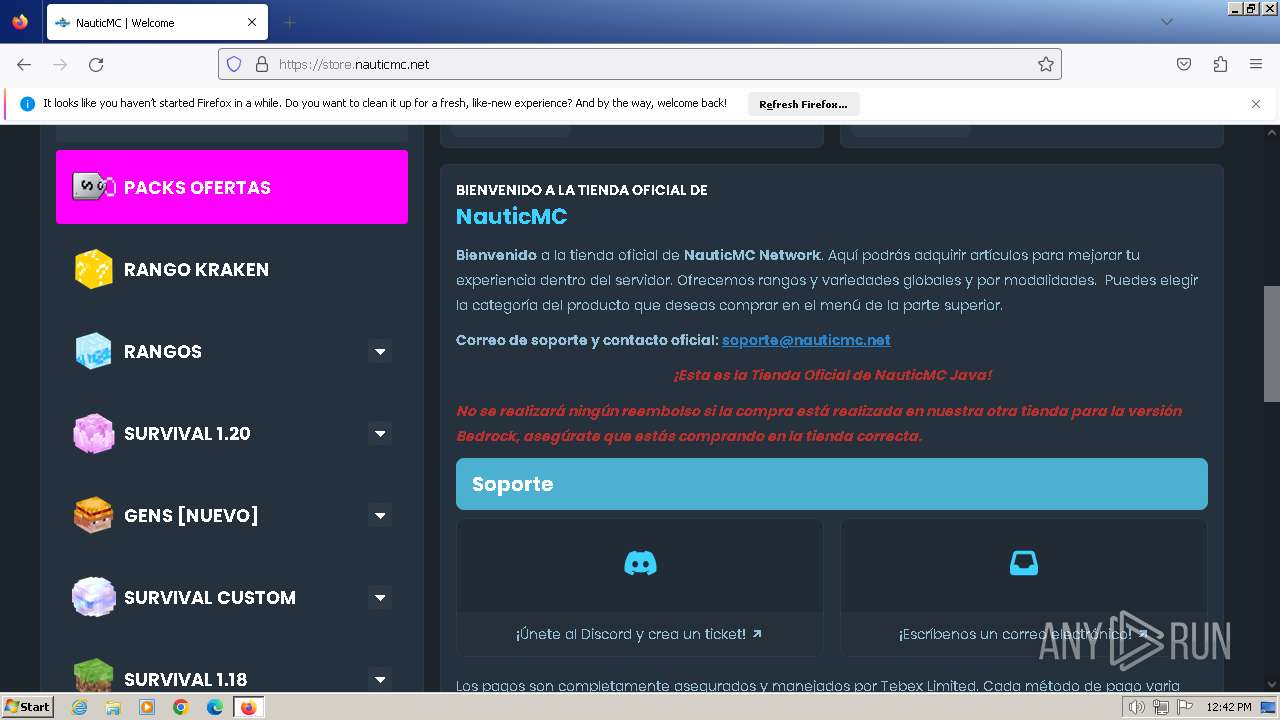Open the RANGO KRAKEN category
This screenshot has width=1280, height=720.
231,269
